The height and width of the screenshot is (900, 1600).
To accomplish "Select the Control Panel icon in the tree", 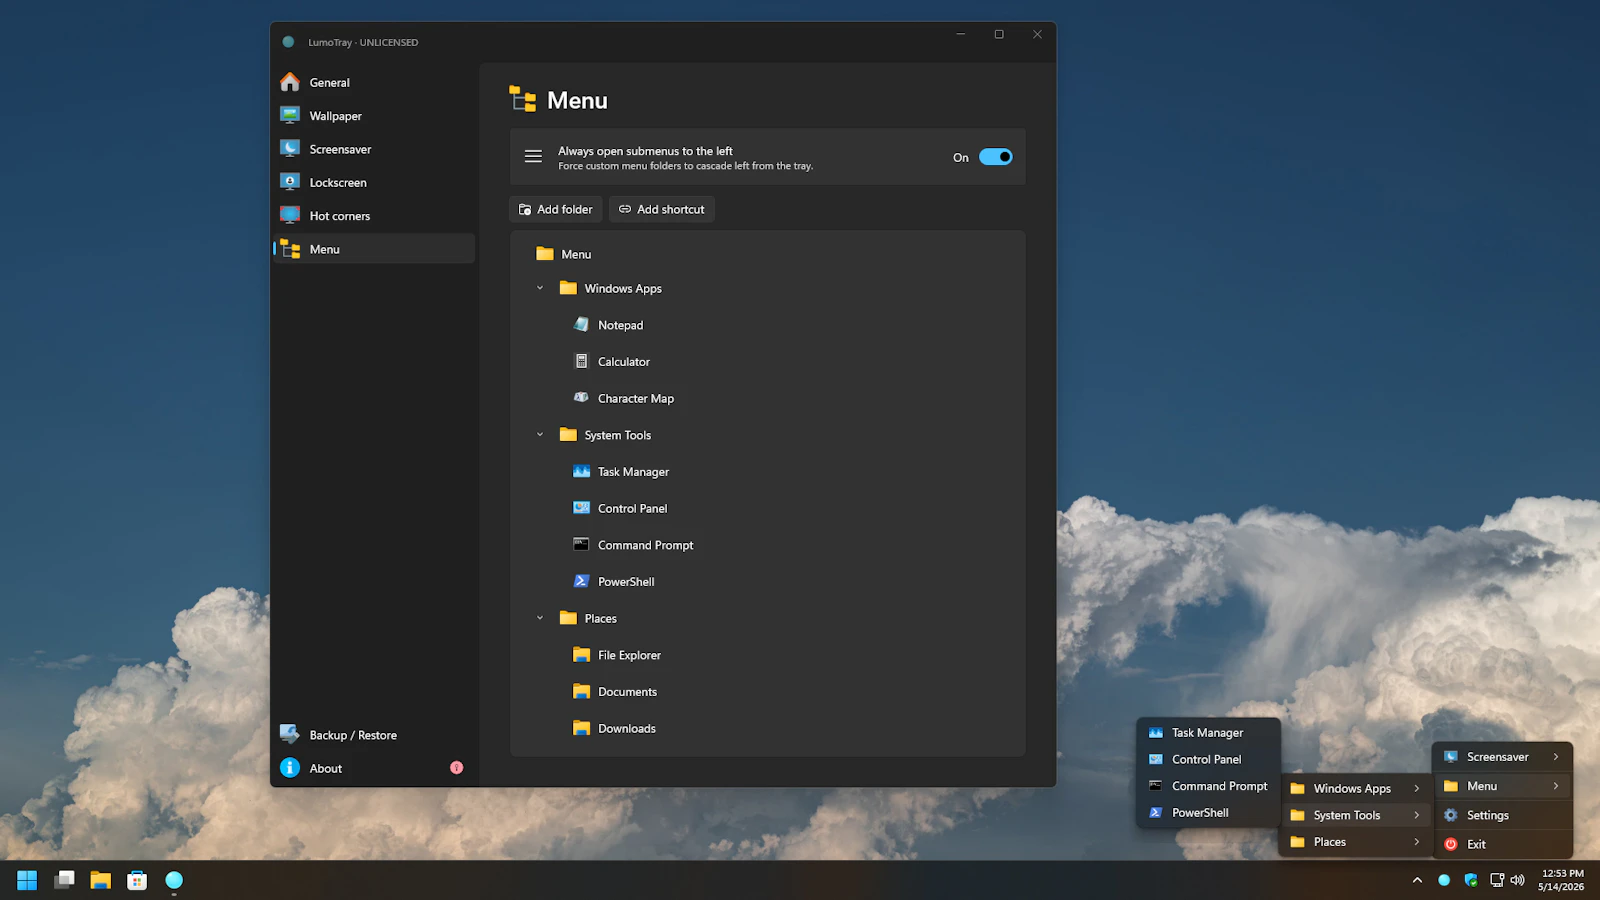I will 581,508.
